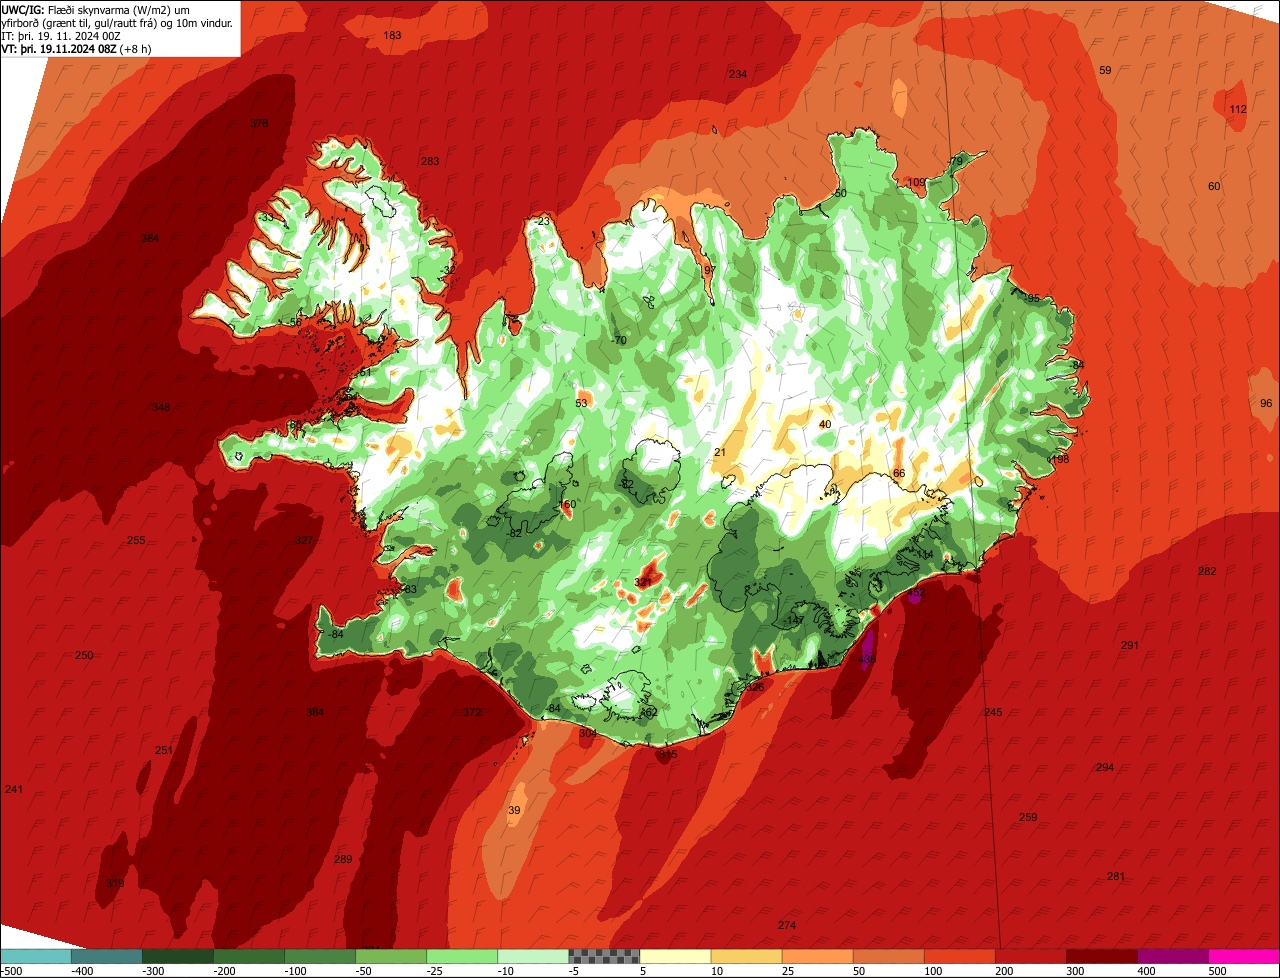This screenshot has height=978, width=1280.
Task: Pick the legend swatch between -100 and -50
Action: 320,956
